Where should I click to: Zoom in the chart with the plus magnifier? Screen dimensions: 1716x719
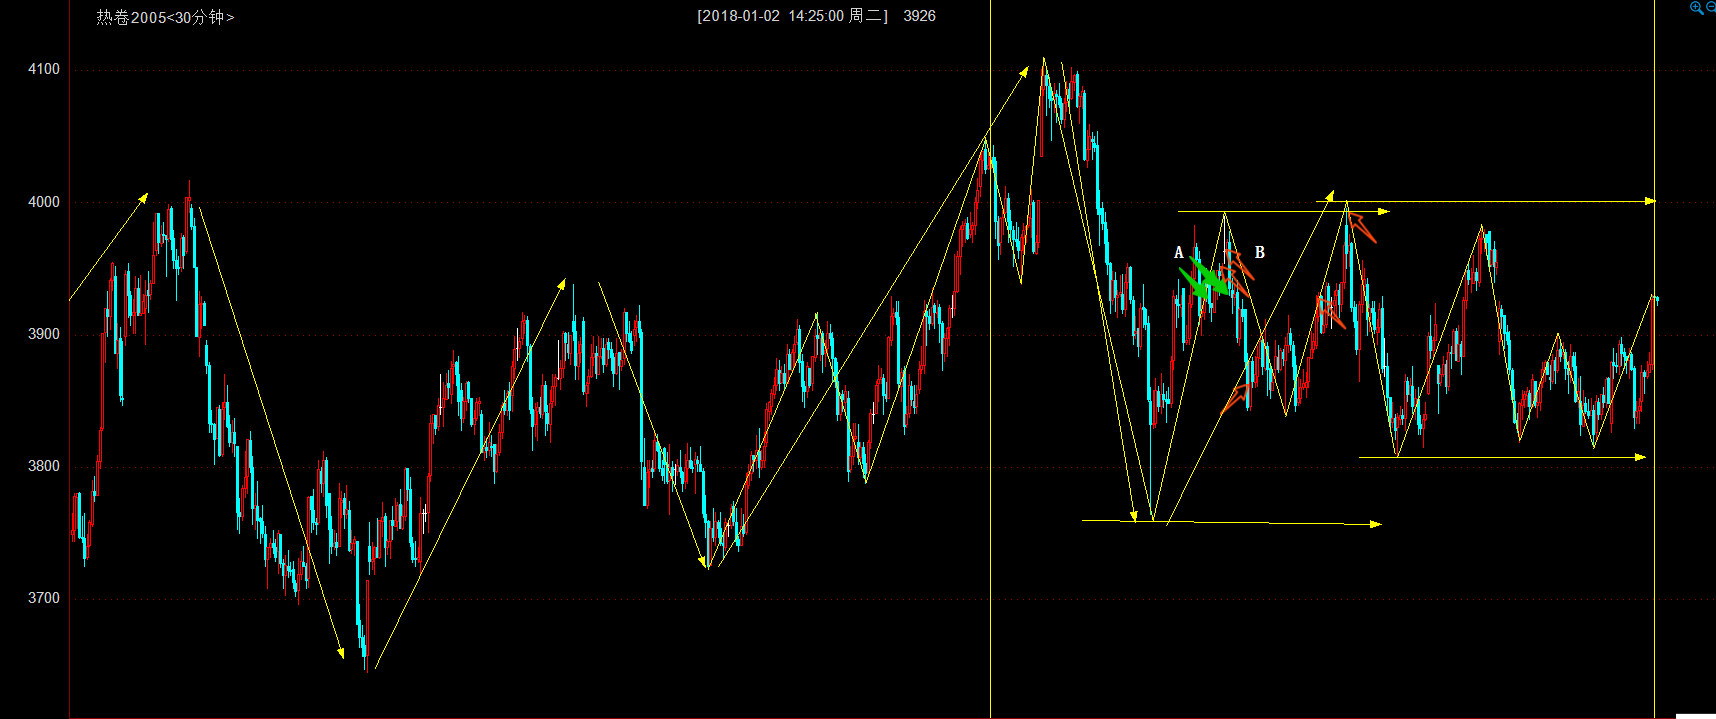pyautogui.click(x=1696, y=8)
